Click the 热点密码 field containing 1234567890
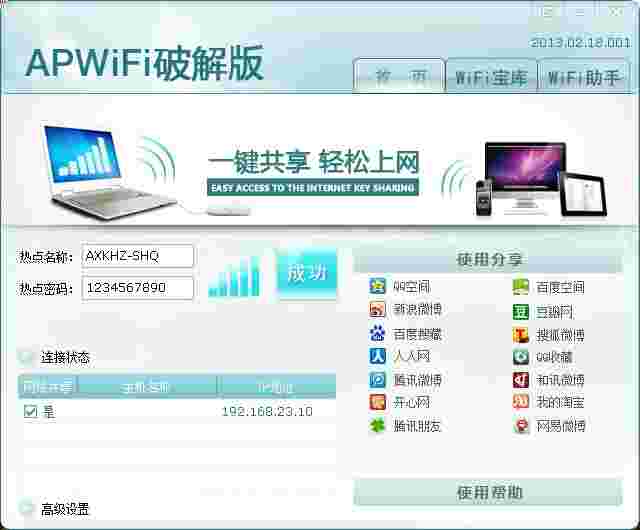Screen dimensions: 640x530 138,288
